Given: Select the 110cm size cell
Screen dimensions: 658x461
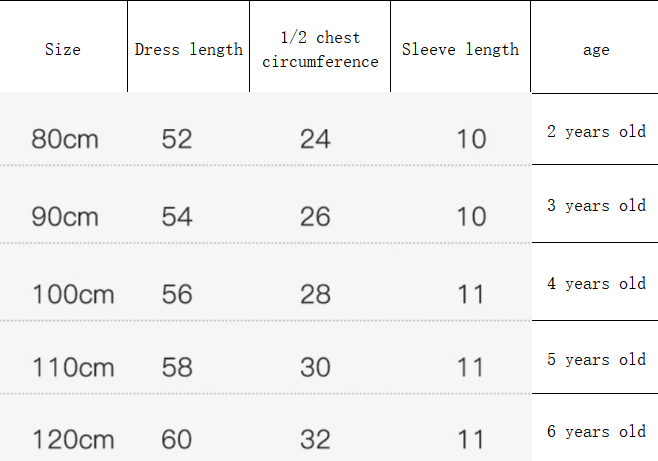Looking at the screenshot, I should (x=73, y=367).
